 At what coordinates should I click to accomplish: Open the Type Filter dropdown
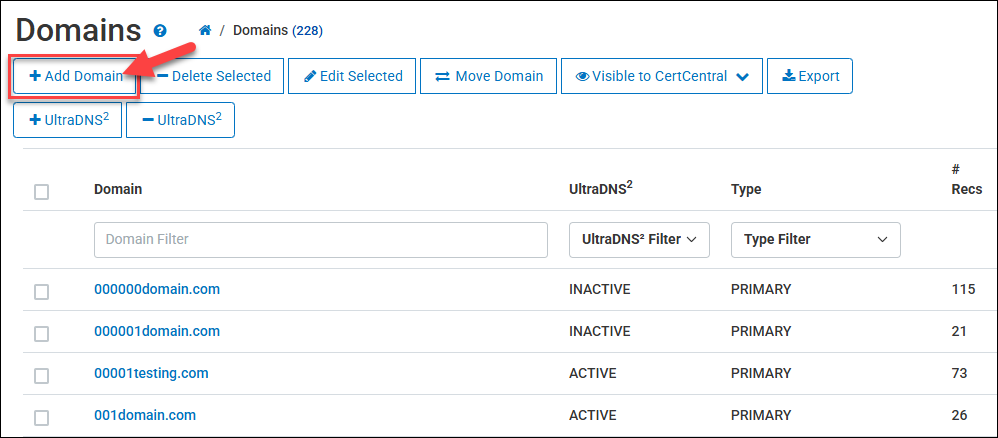[x=815, y=240]
